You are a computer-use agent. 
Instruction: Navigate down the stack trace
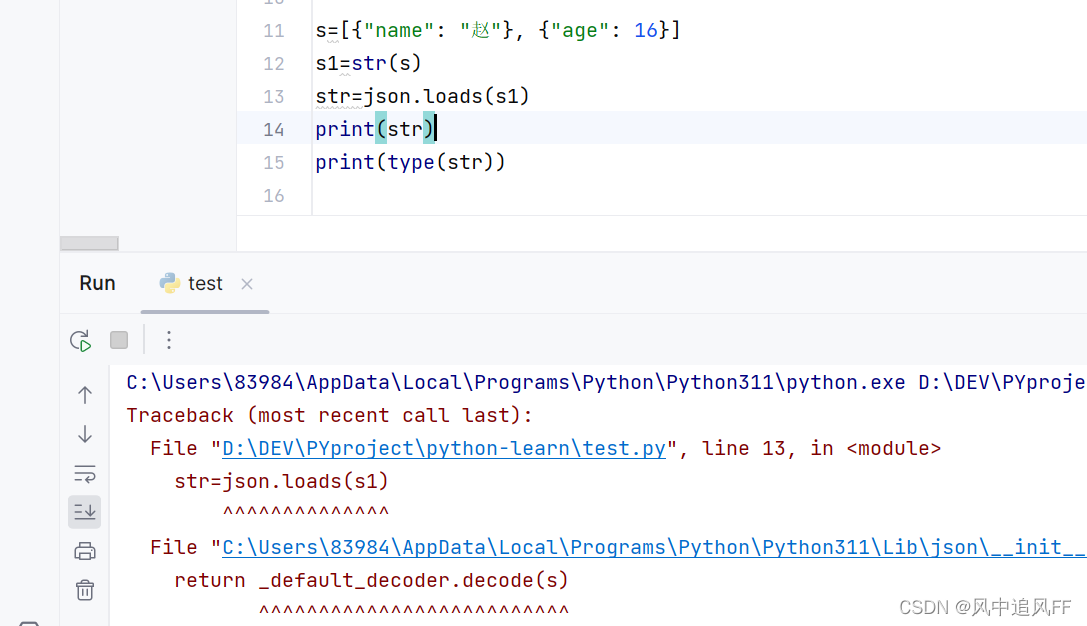[84, 434]
